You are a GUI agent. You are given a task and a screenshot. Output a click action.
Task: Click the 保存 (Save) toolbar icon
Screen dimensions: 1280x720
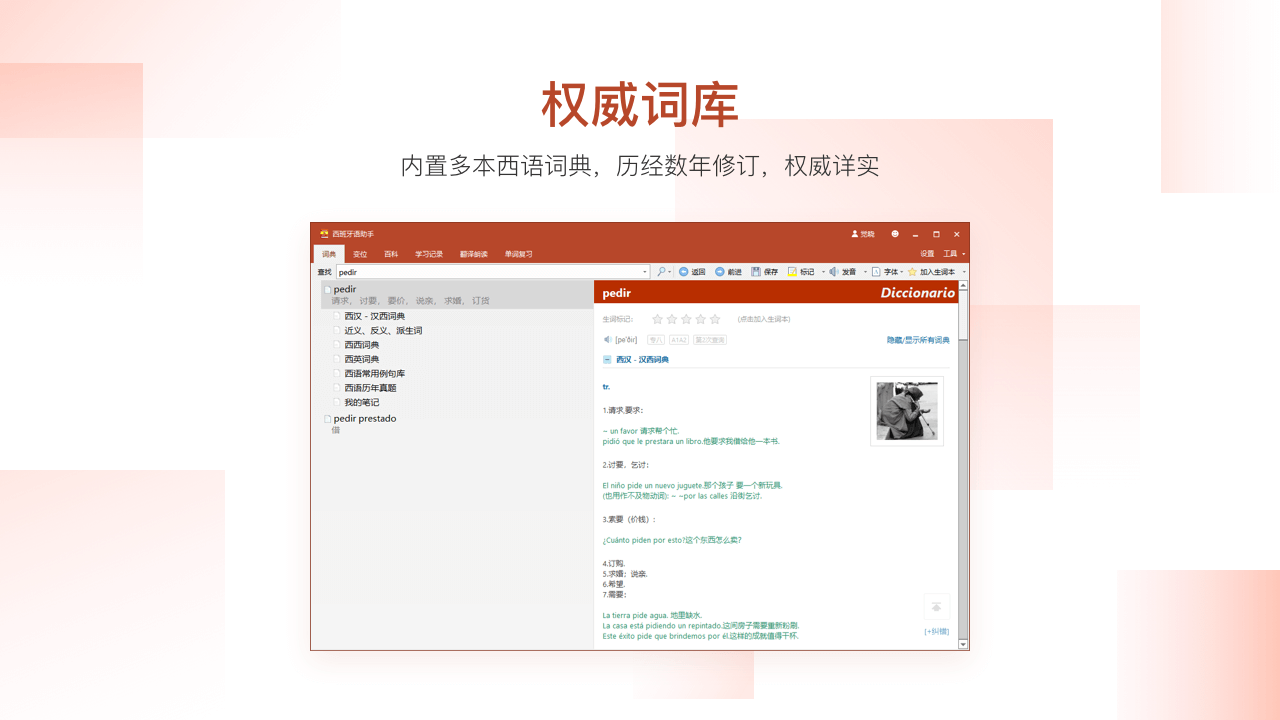click(x=757, y=271)
